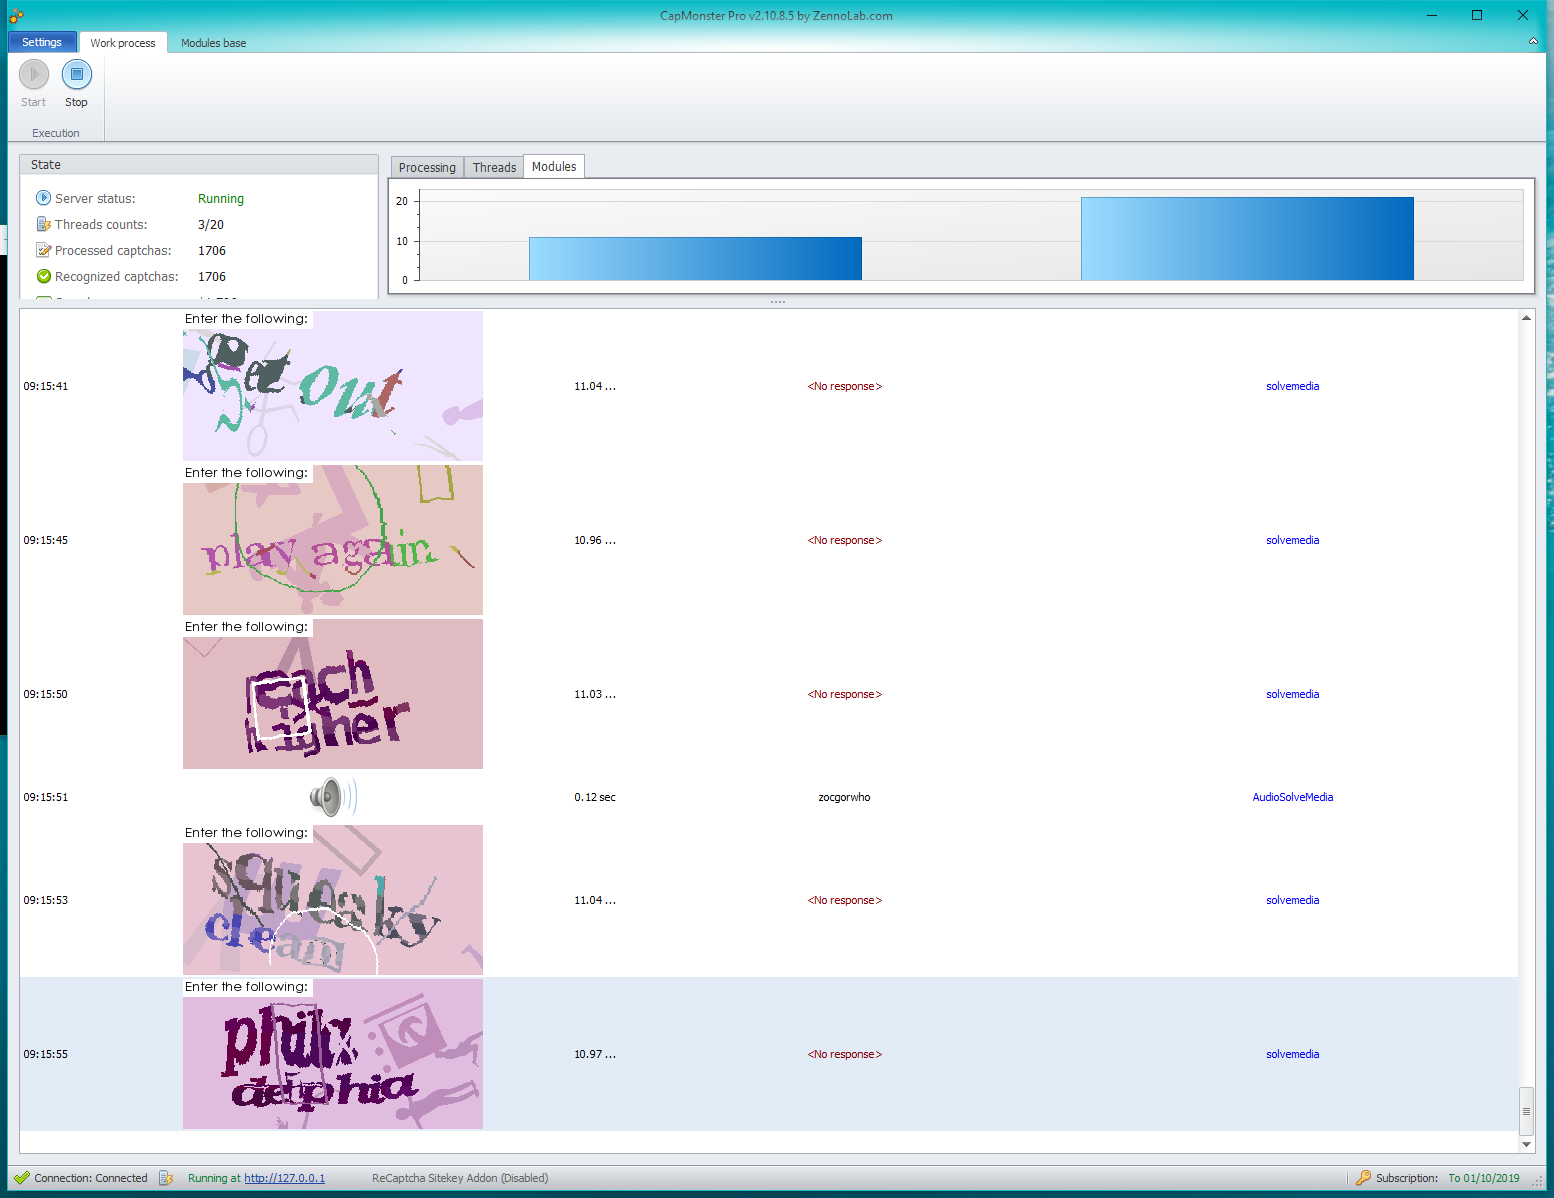Click the Processed captchas icon
The height and width of the screenshot is (1198, 1554).
[x=44, y=250]
